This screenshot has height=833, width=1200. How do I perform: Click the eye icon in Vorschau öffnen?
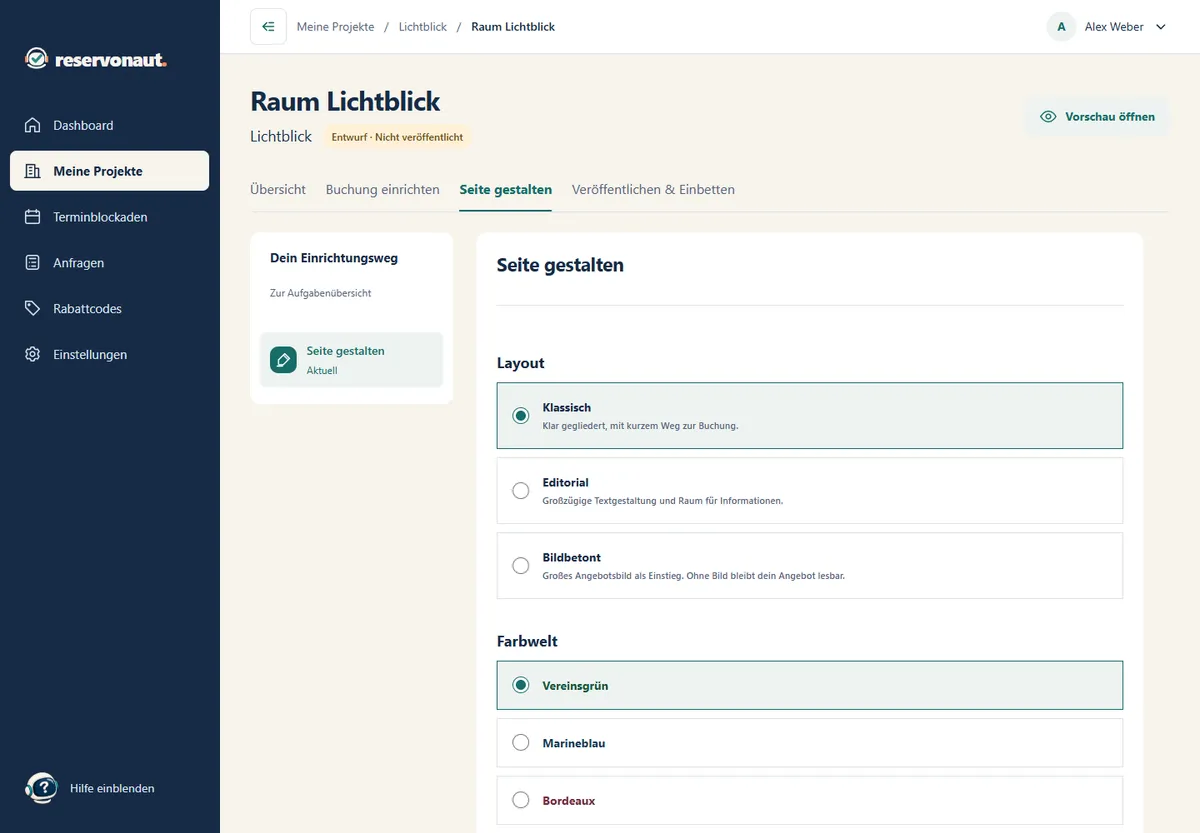tap(1048, 117)
